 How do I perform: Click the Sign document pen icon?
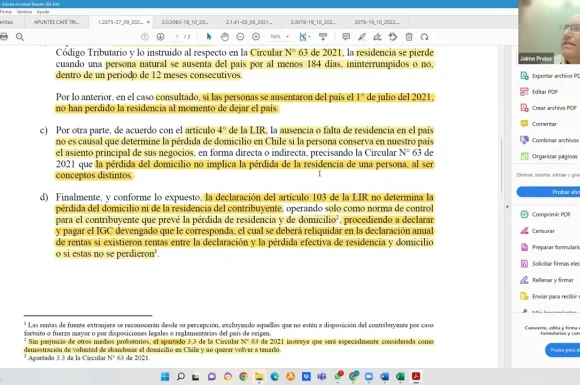pyautogui.click(x=377, y=37)
